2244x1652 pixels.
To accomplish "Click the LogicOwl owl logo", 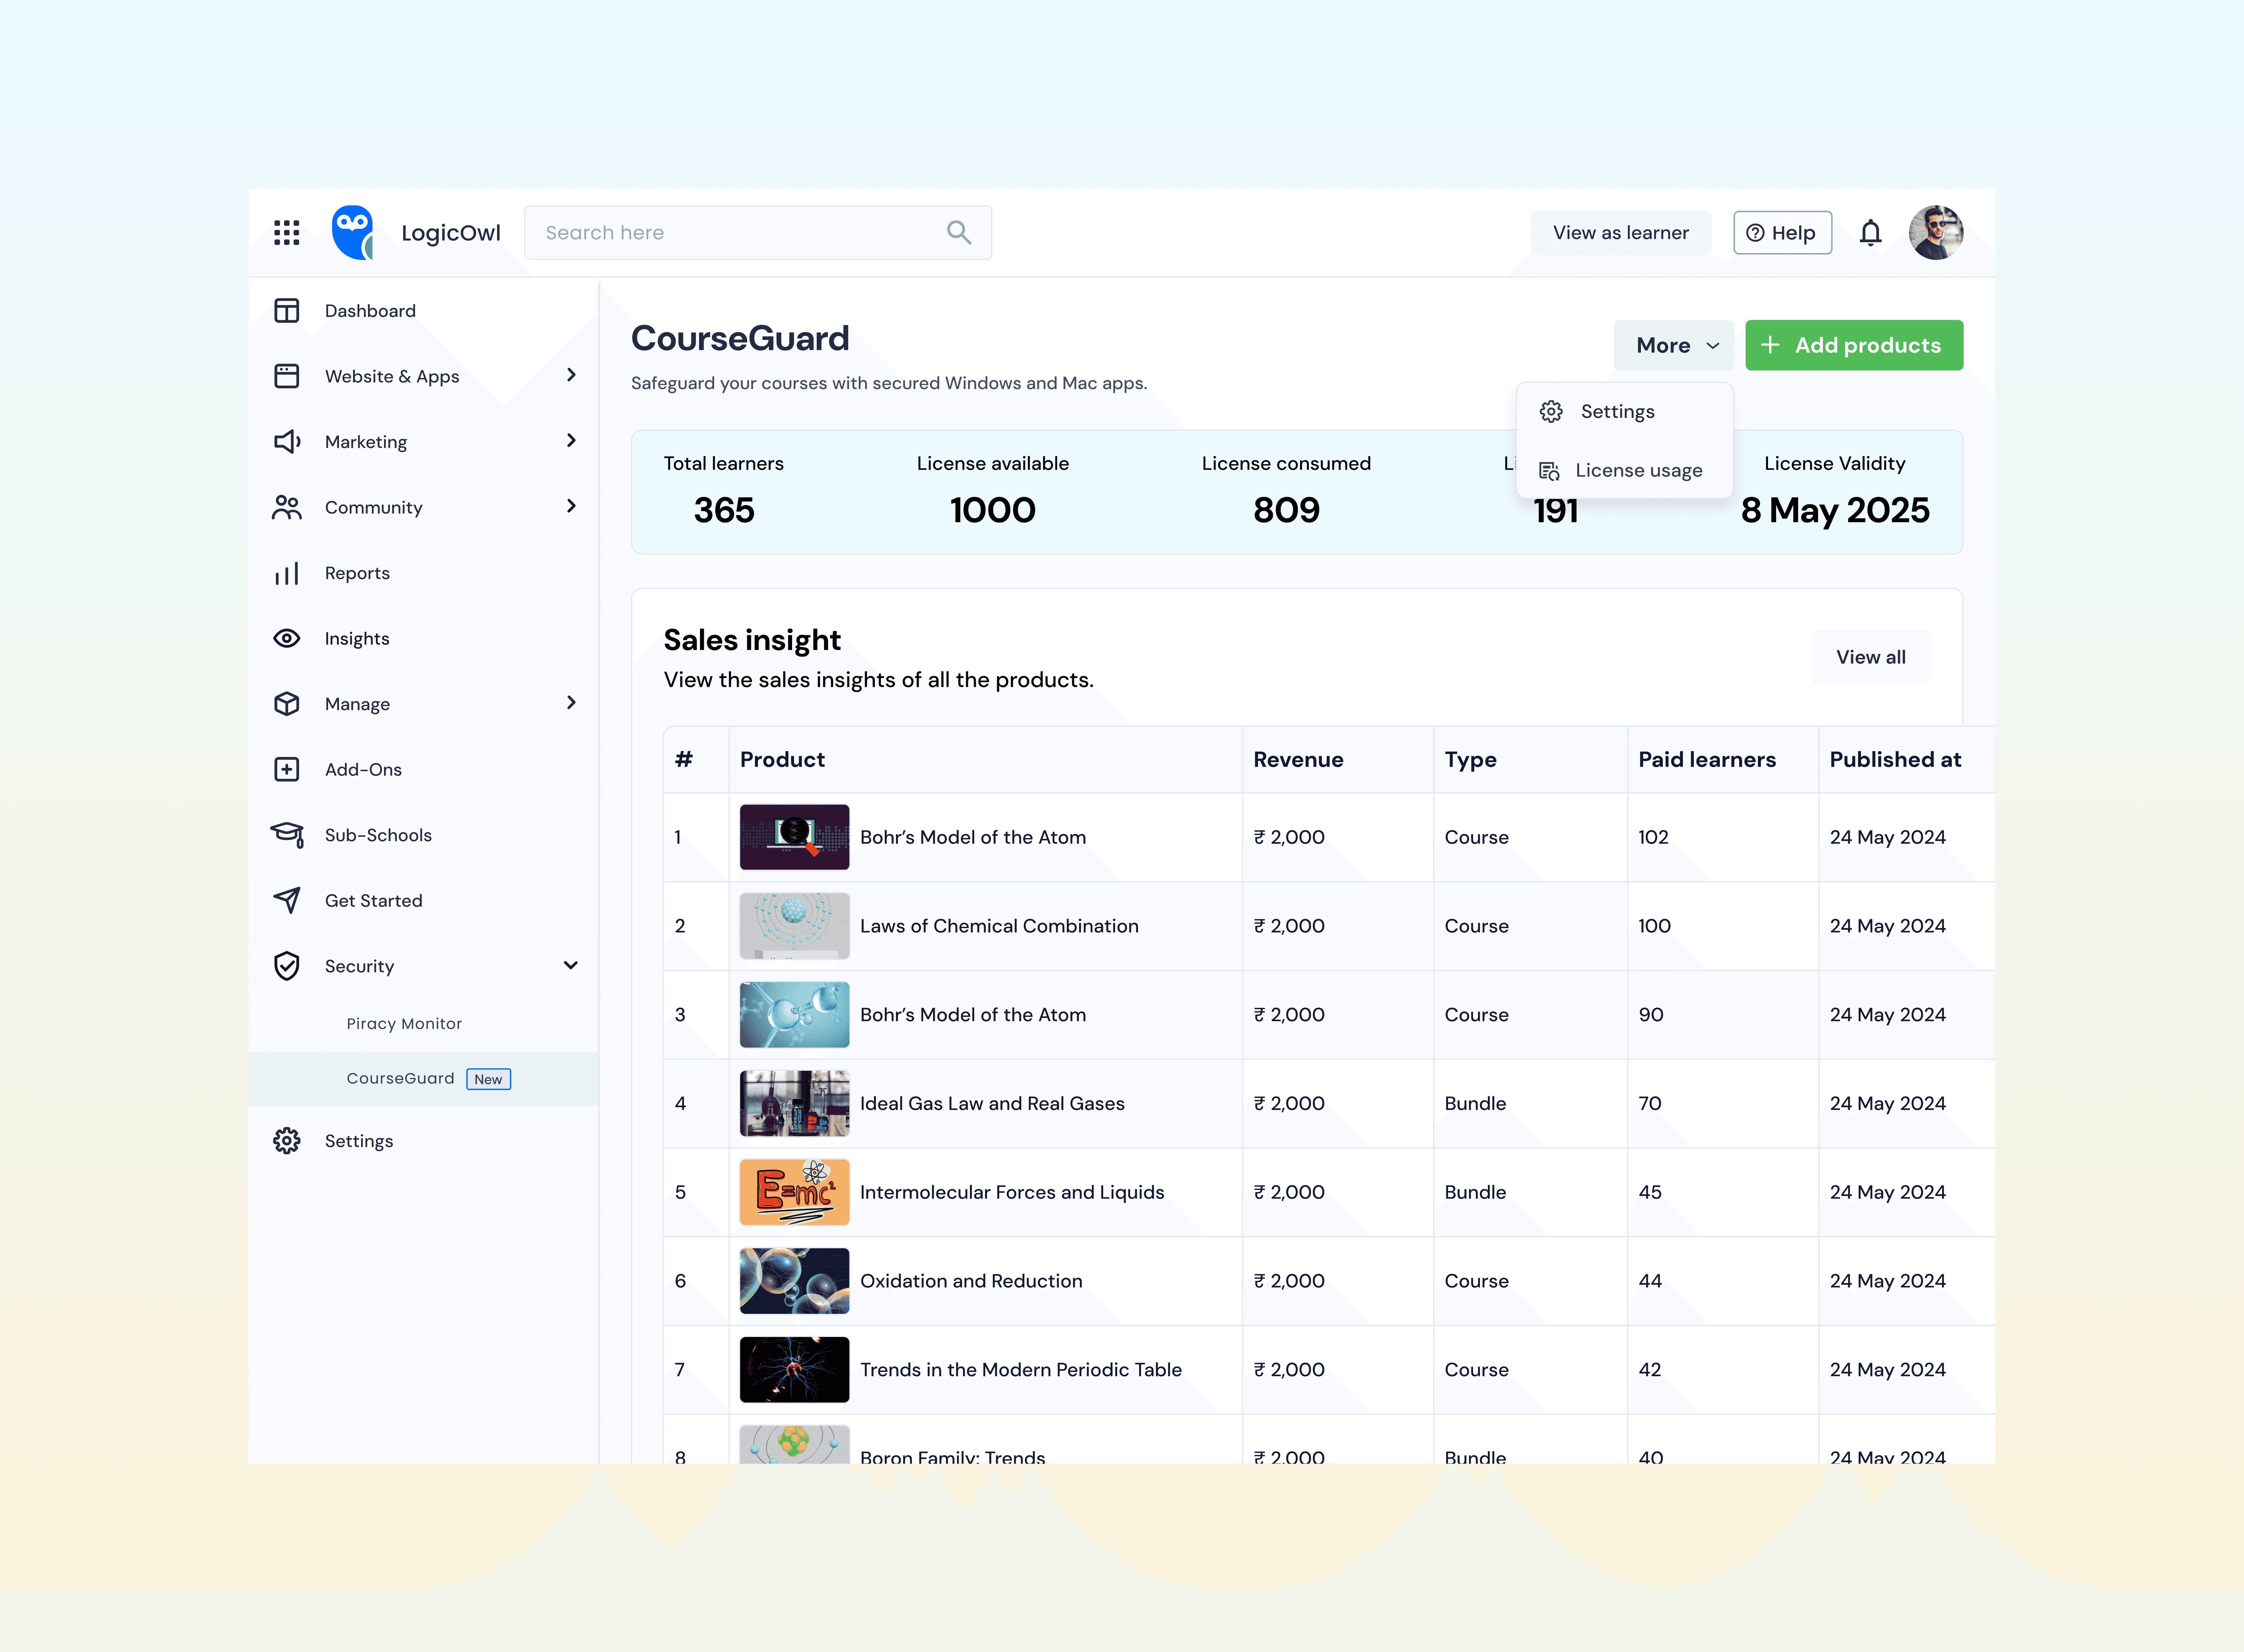I will pos(352,233).
